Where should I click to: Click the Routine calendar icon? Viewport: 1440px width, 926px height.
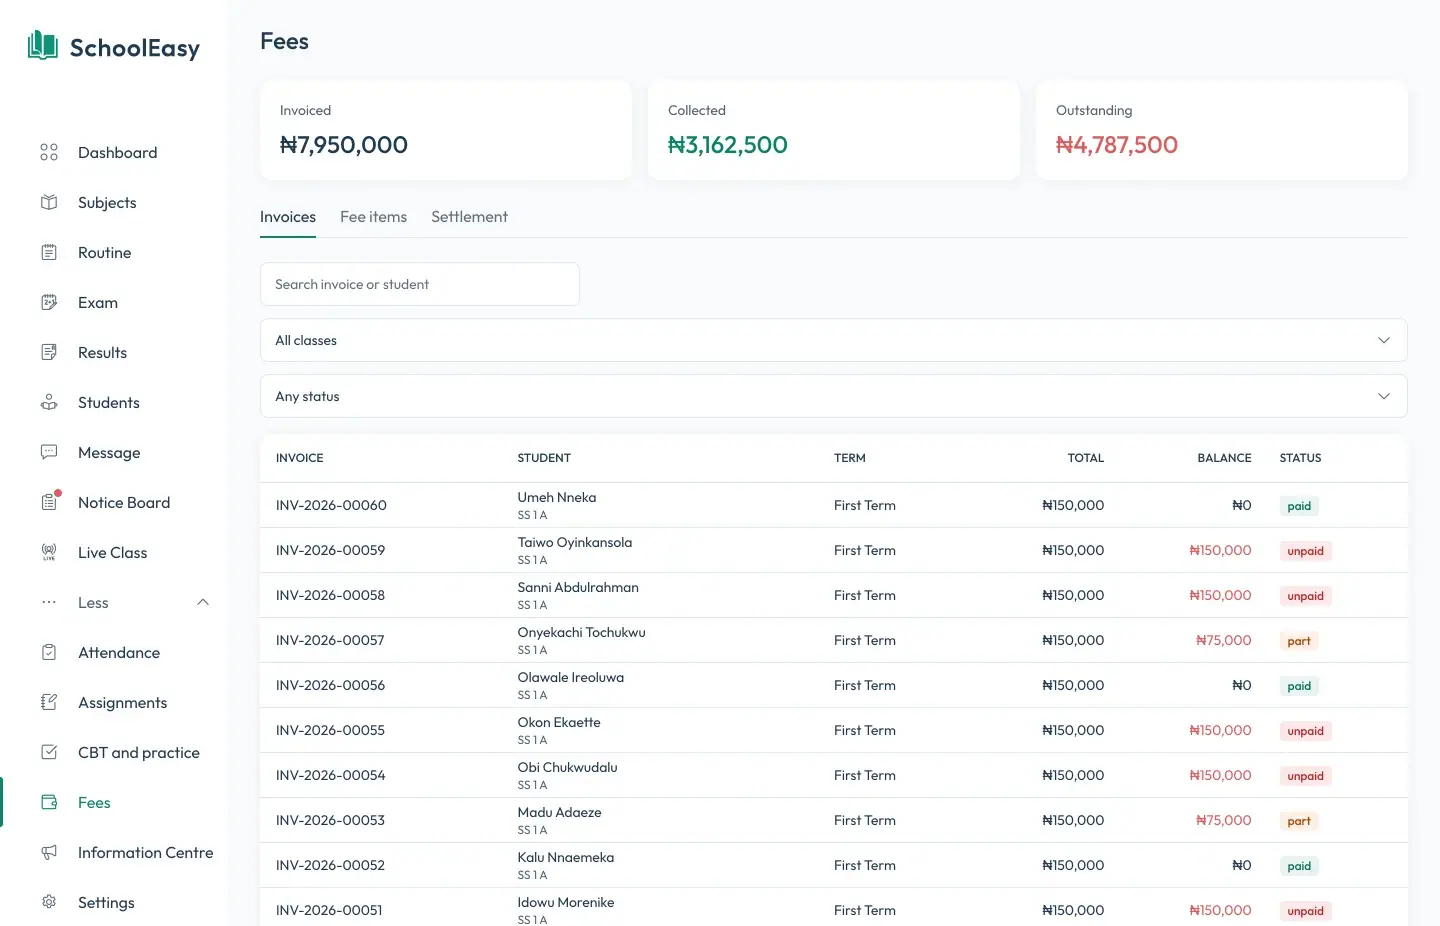(x=49, y=252)
